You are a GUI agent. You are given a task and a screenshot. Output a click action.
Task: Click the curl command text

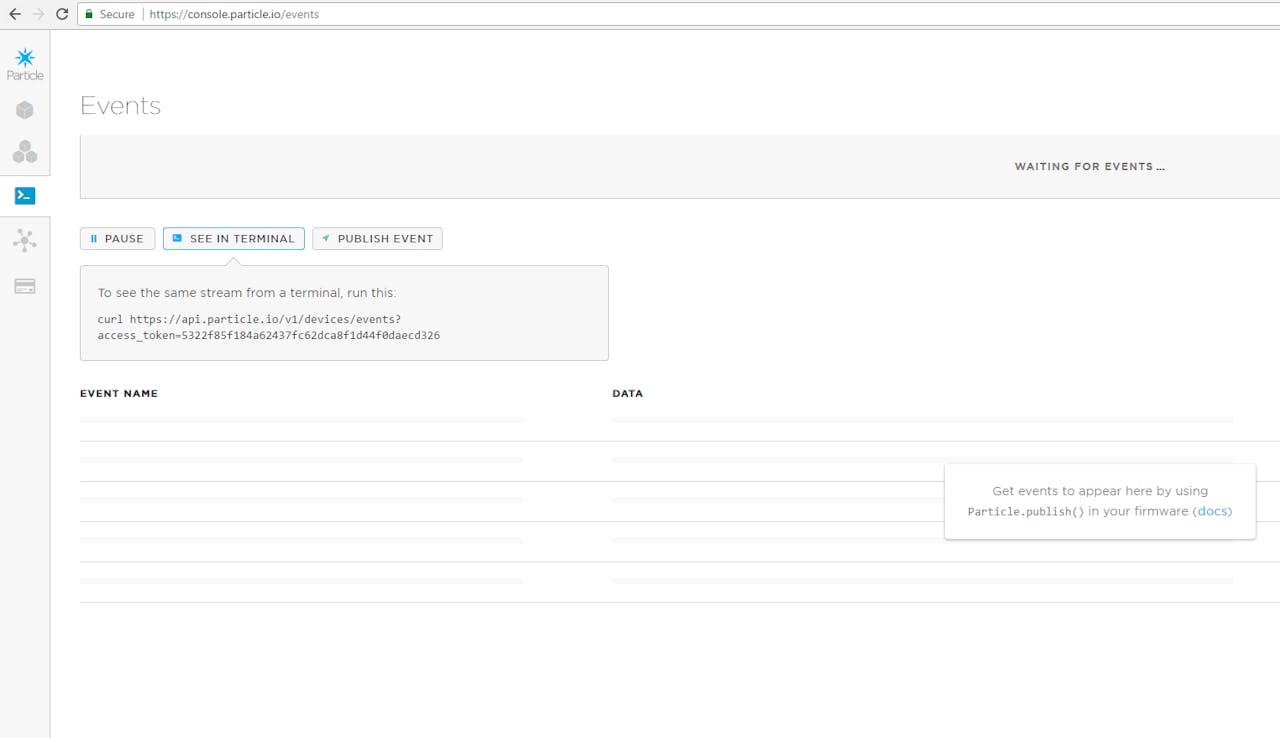pyautogui.click(x=269, y=327)
